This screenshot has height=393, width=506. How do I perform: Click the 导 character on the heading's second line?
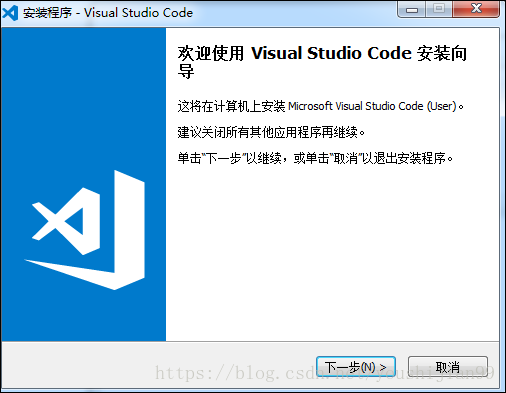[186, 71]
